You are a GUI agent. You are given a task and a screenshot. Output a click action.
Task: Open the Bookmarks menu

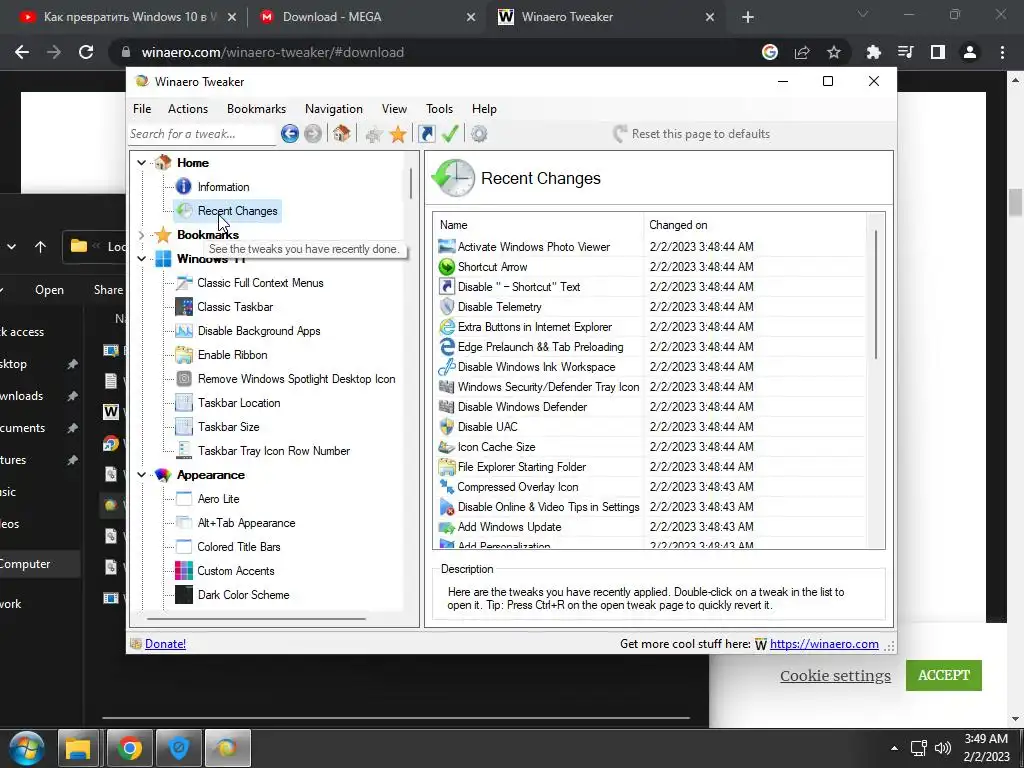[256, 109]
